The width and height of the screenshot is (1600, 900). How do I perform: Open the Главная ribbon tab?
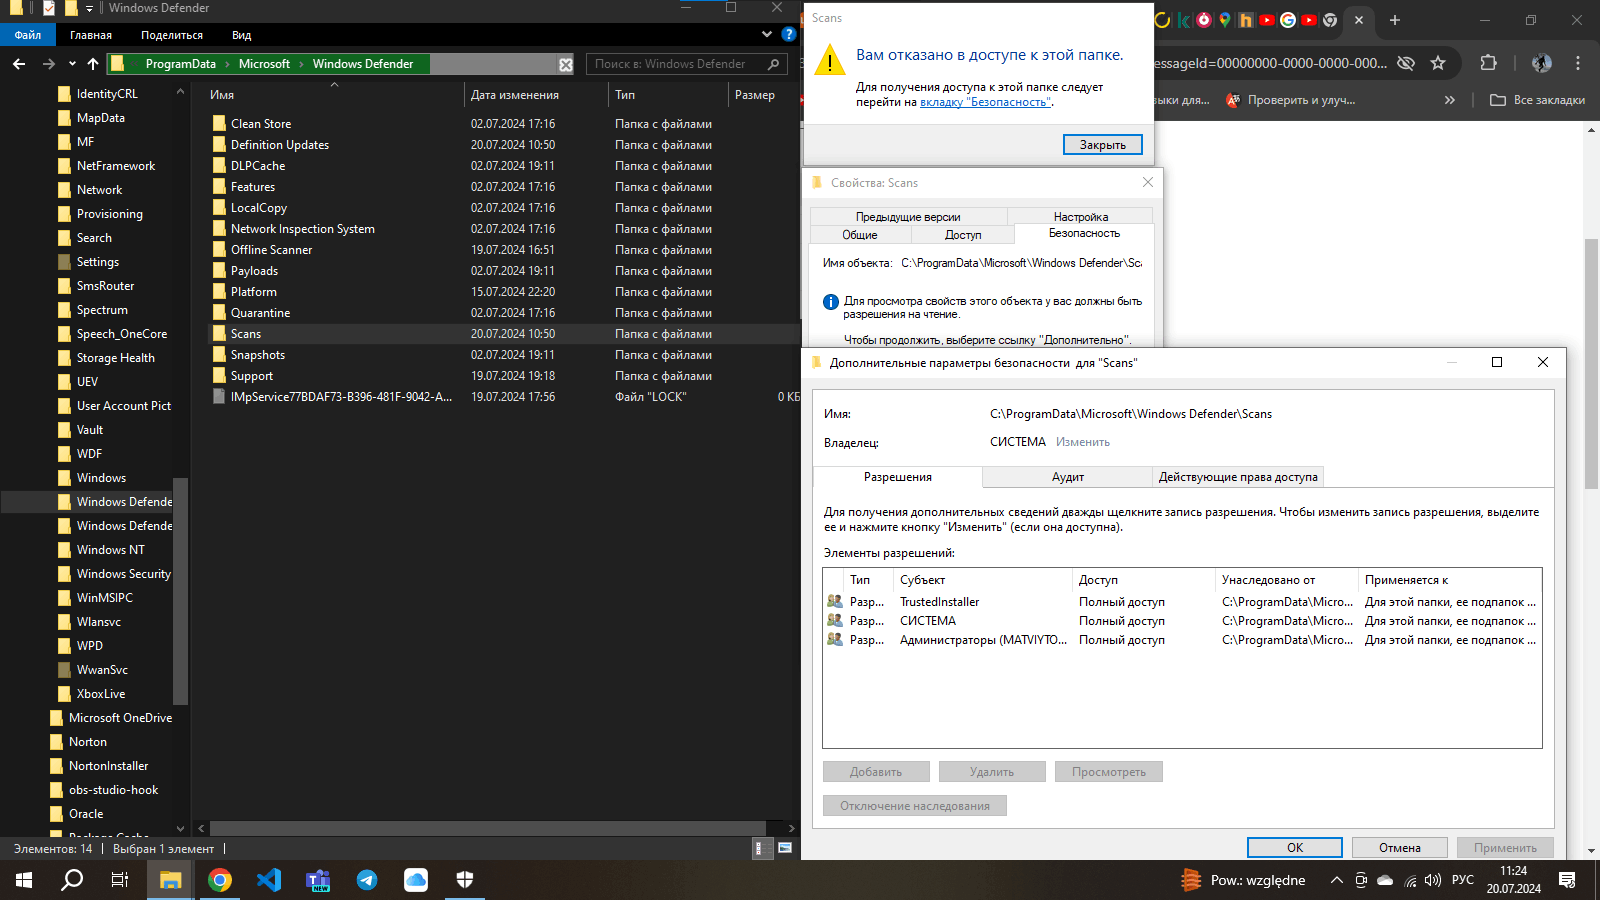(x=91, y=35)
